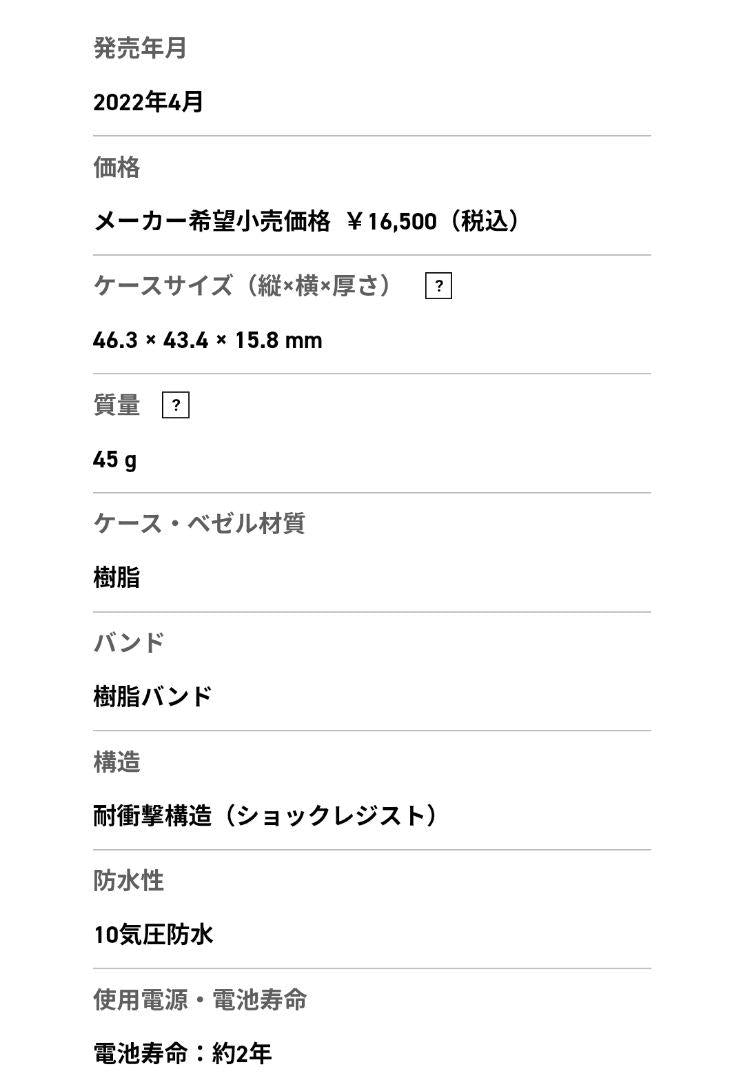
Task: Click the 価格 heading
Action: click(x=117, y=167)
